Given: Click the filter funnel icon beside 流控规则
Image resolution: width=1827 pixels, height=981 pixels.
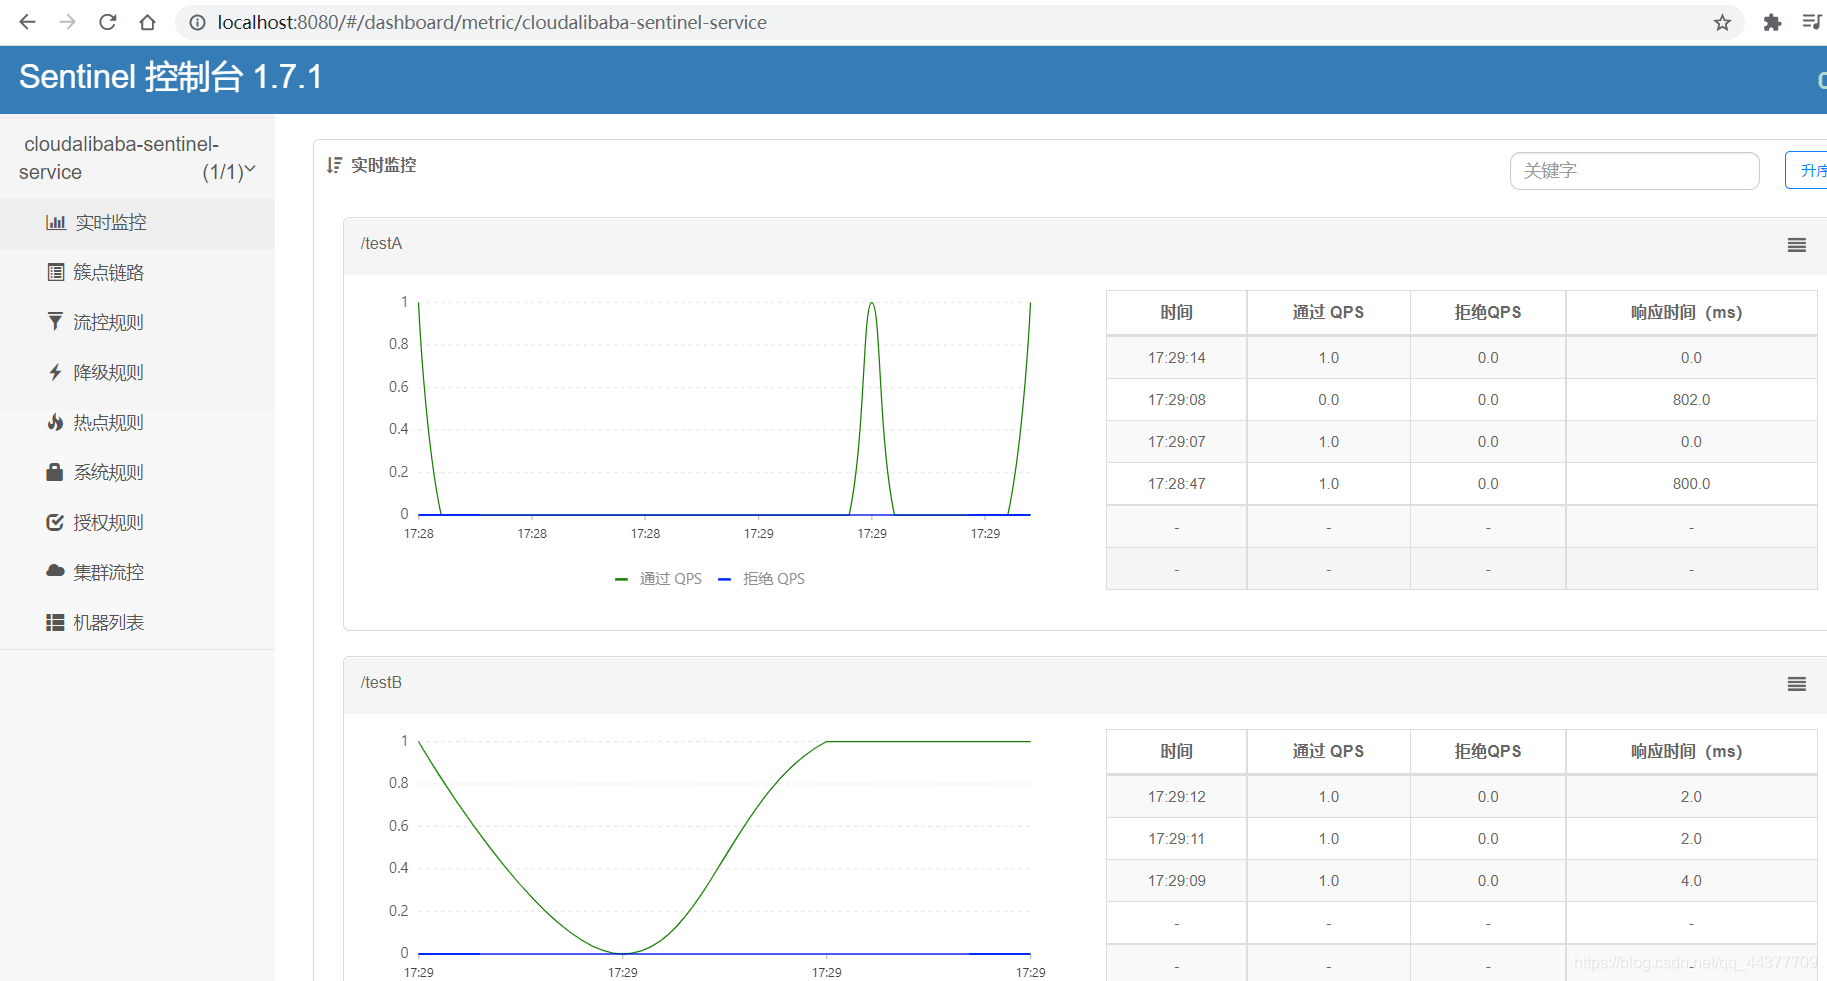Looking at the screenshot, I should point(55,322).
